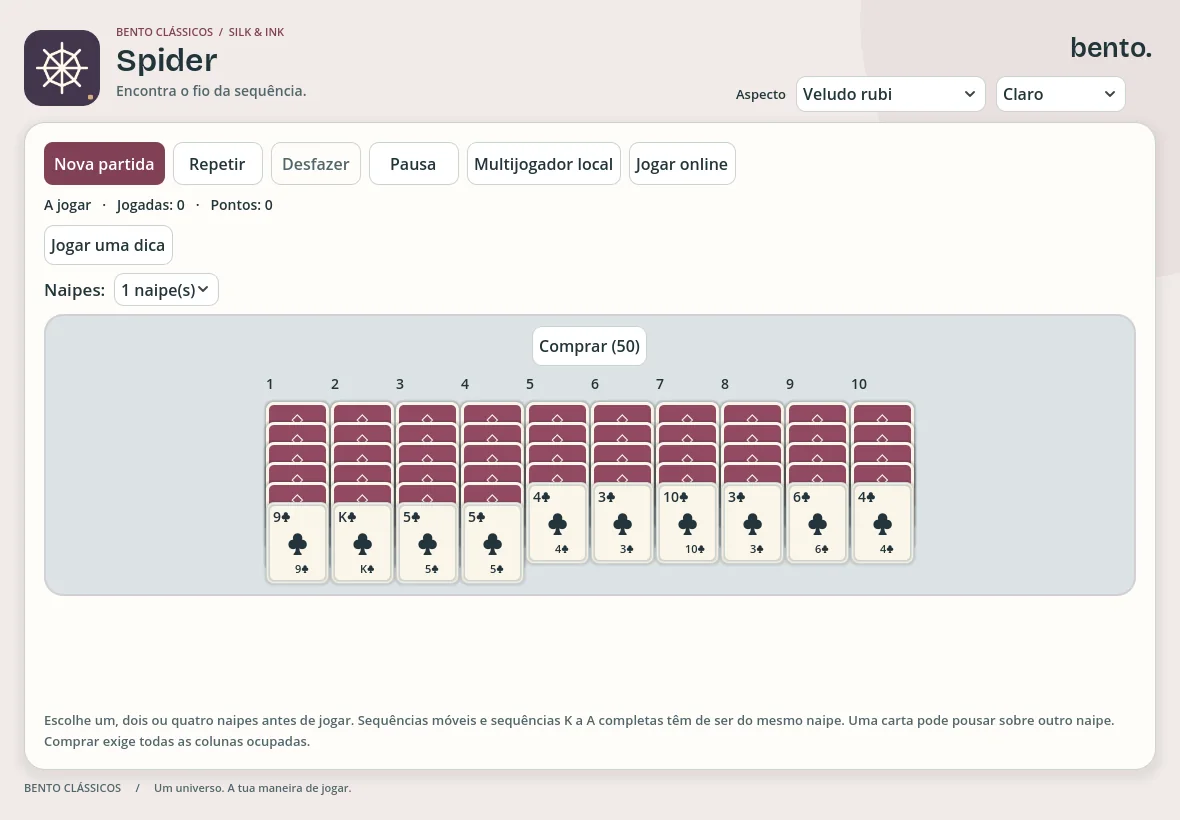The image size is (1180, 820).
Task: Select the 5 of clubs in column 4
Action: 492,543
